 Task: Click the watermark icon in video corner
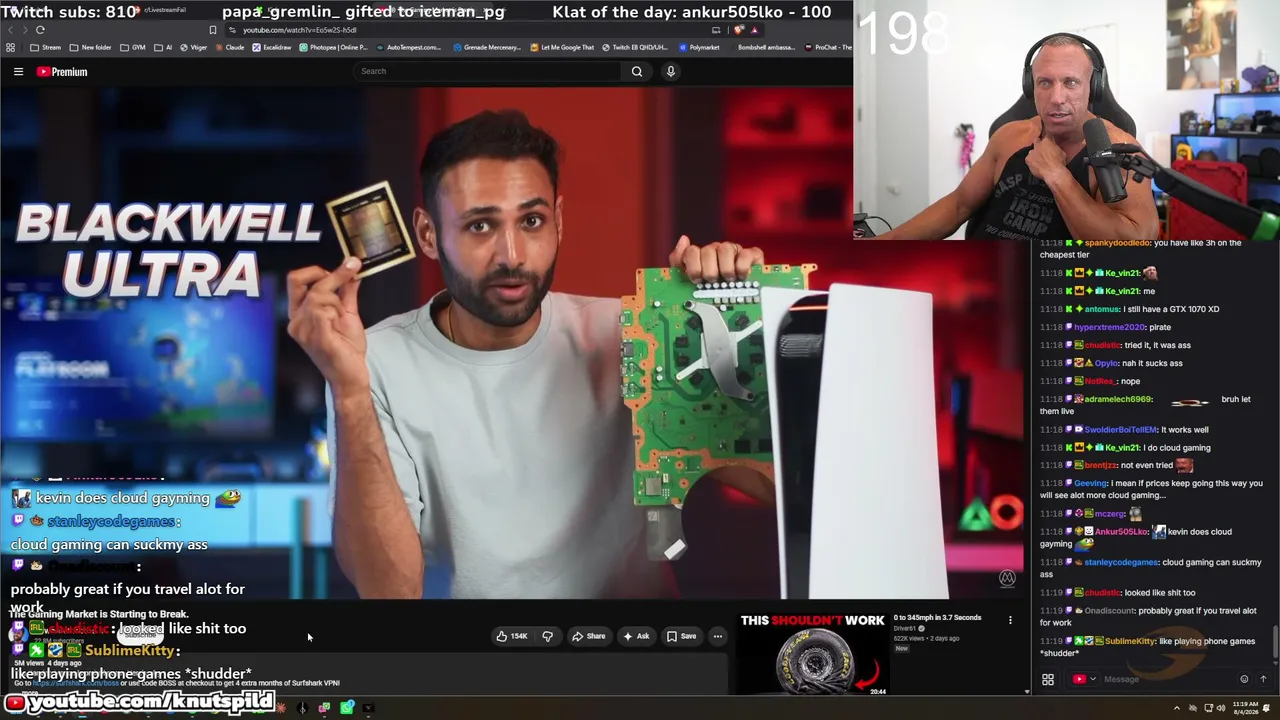1007,579
